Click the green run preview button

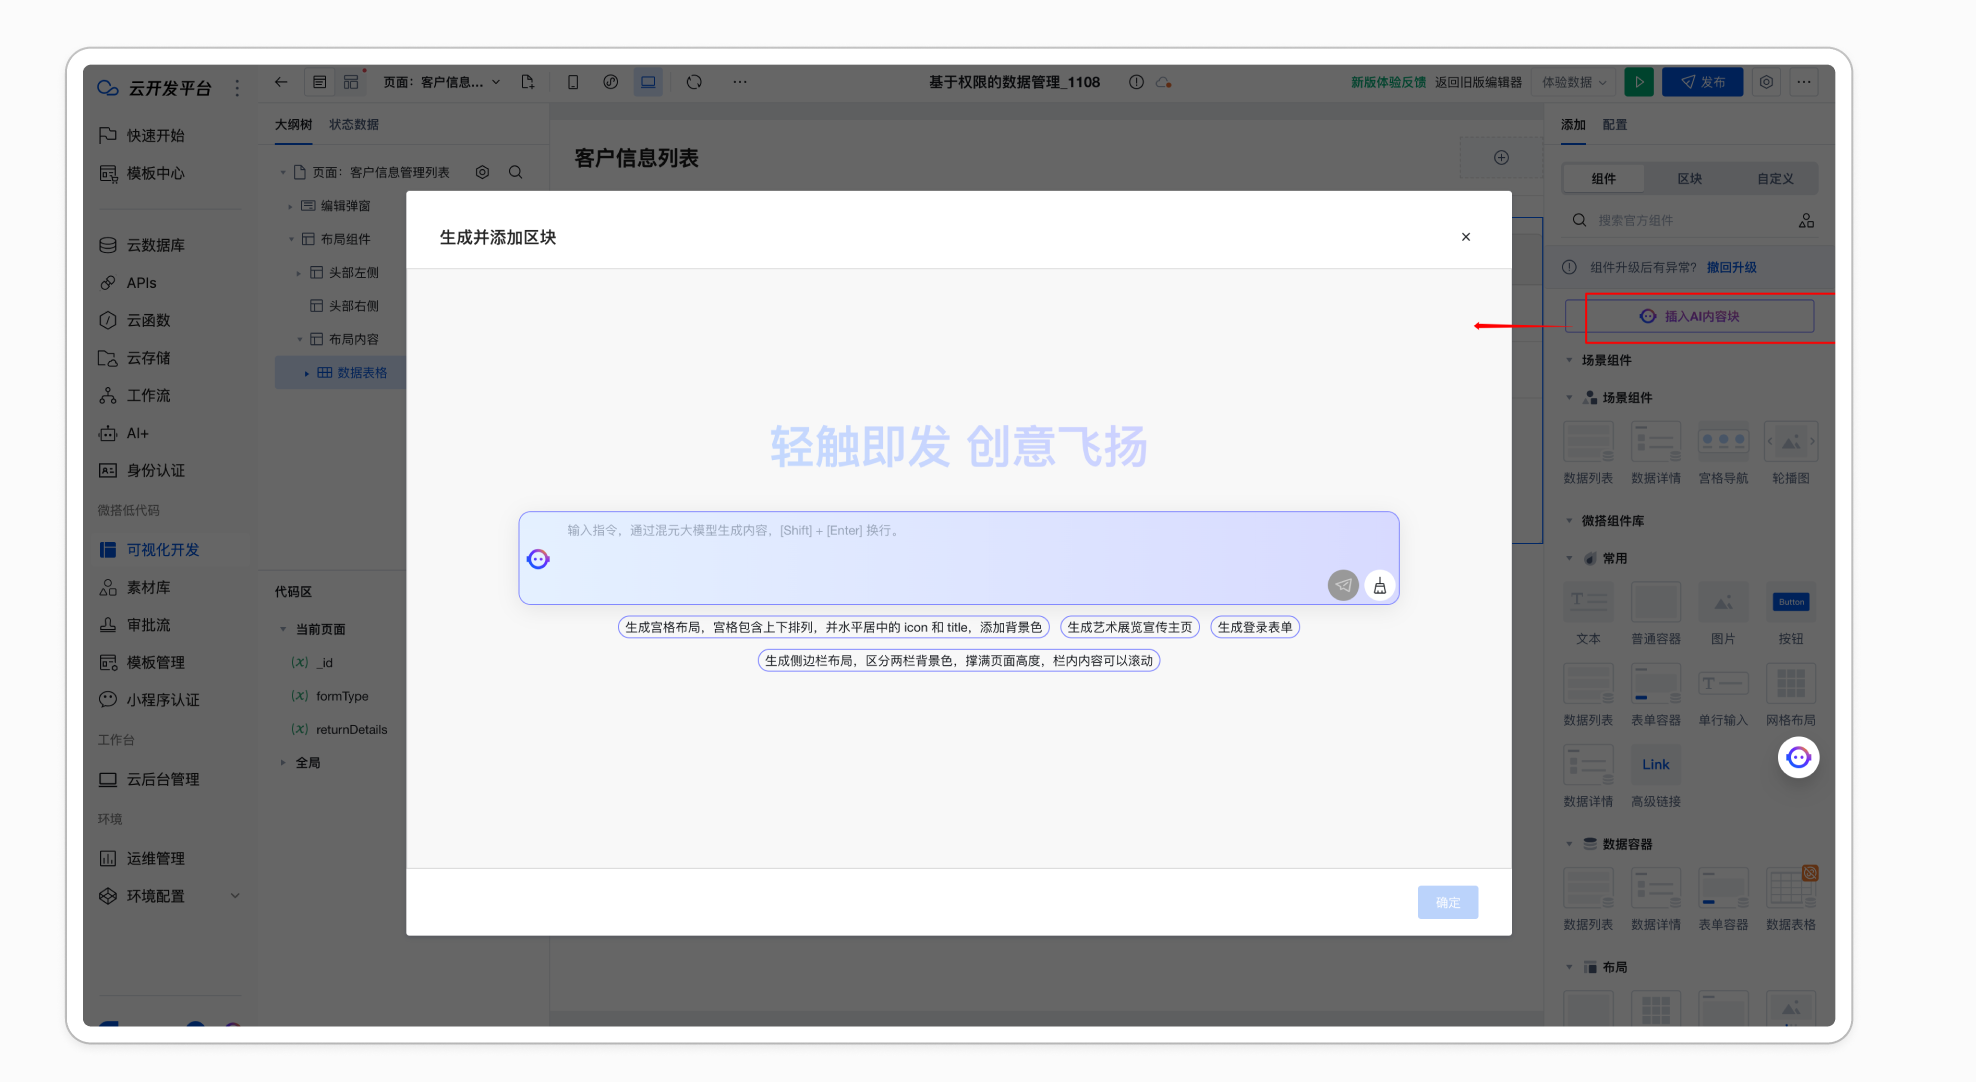(x=1639, y=82)
